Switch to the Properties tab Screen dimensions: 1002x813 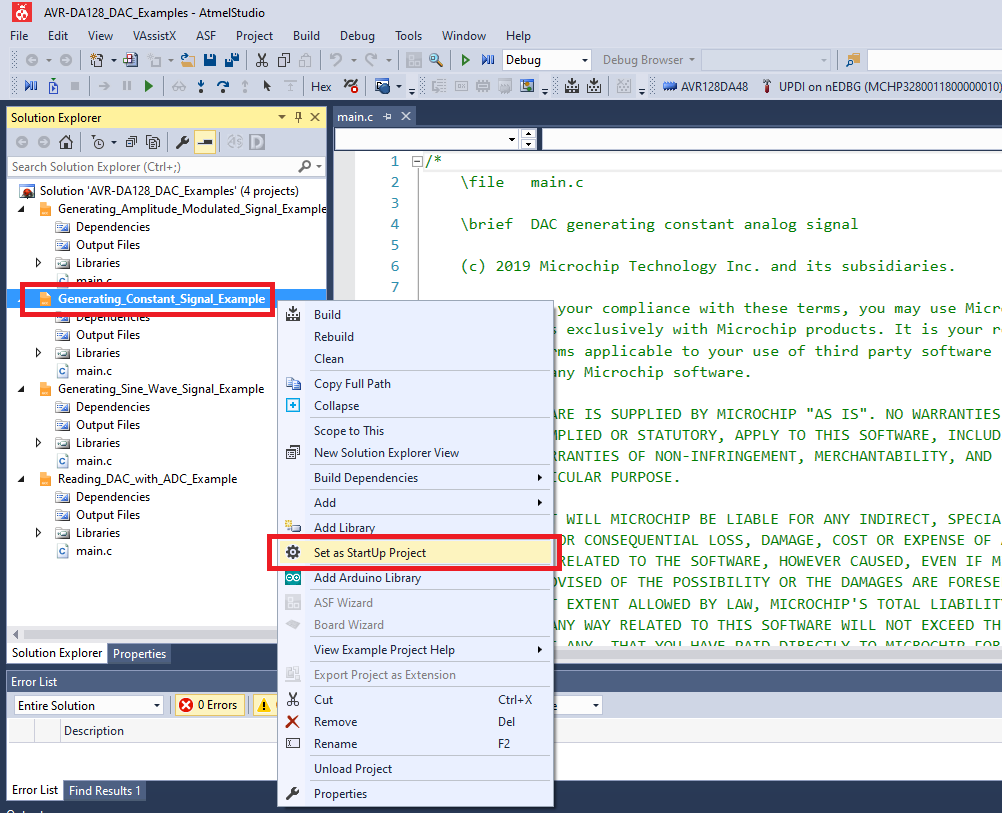[x=139, y=654]
